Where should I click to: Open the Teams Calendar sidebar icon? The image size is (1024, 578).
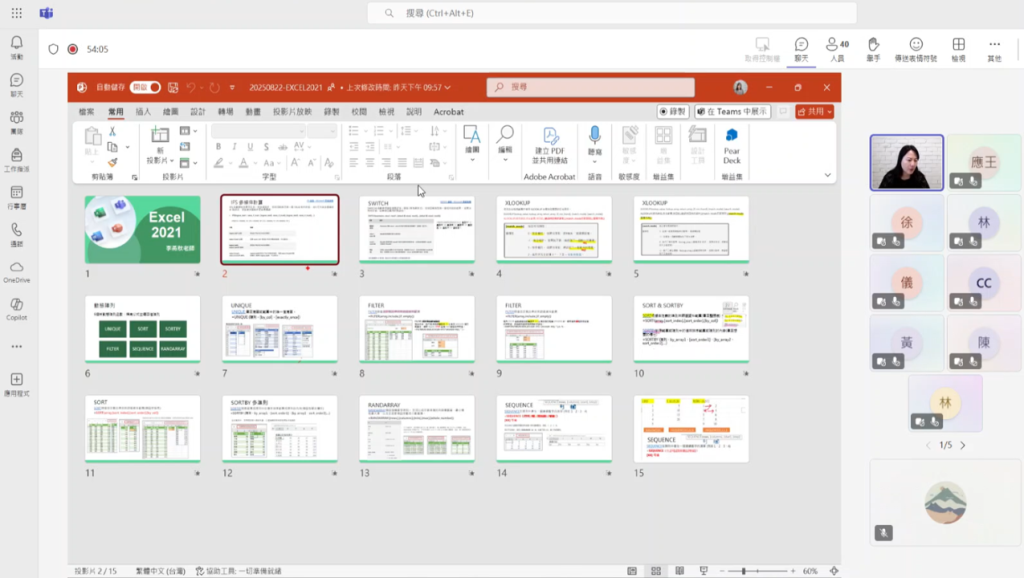pos(16,196)
